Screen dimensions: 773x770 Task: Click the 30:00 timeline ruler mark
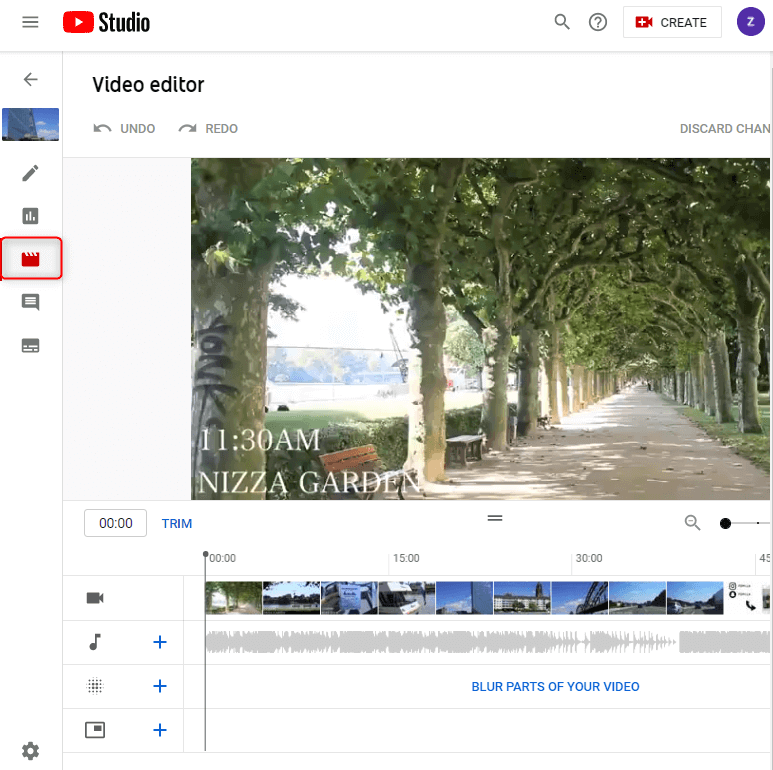tap(589, 558)
